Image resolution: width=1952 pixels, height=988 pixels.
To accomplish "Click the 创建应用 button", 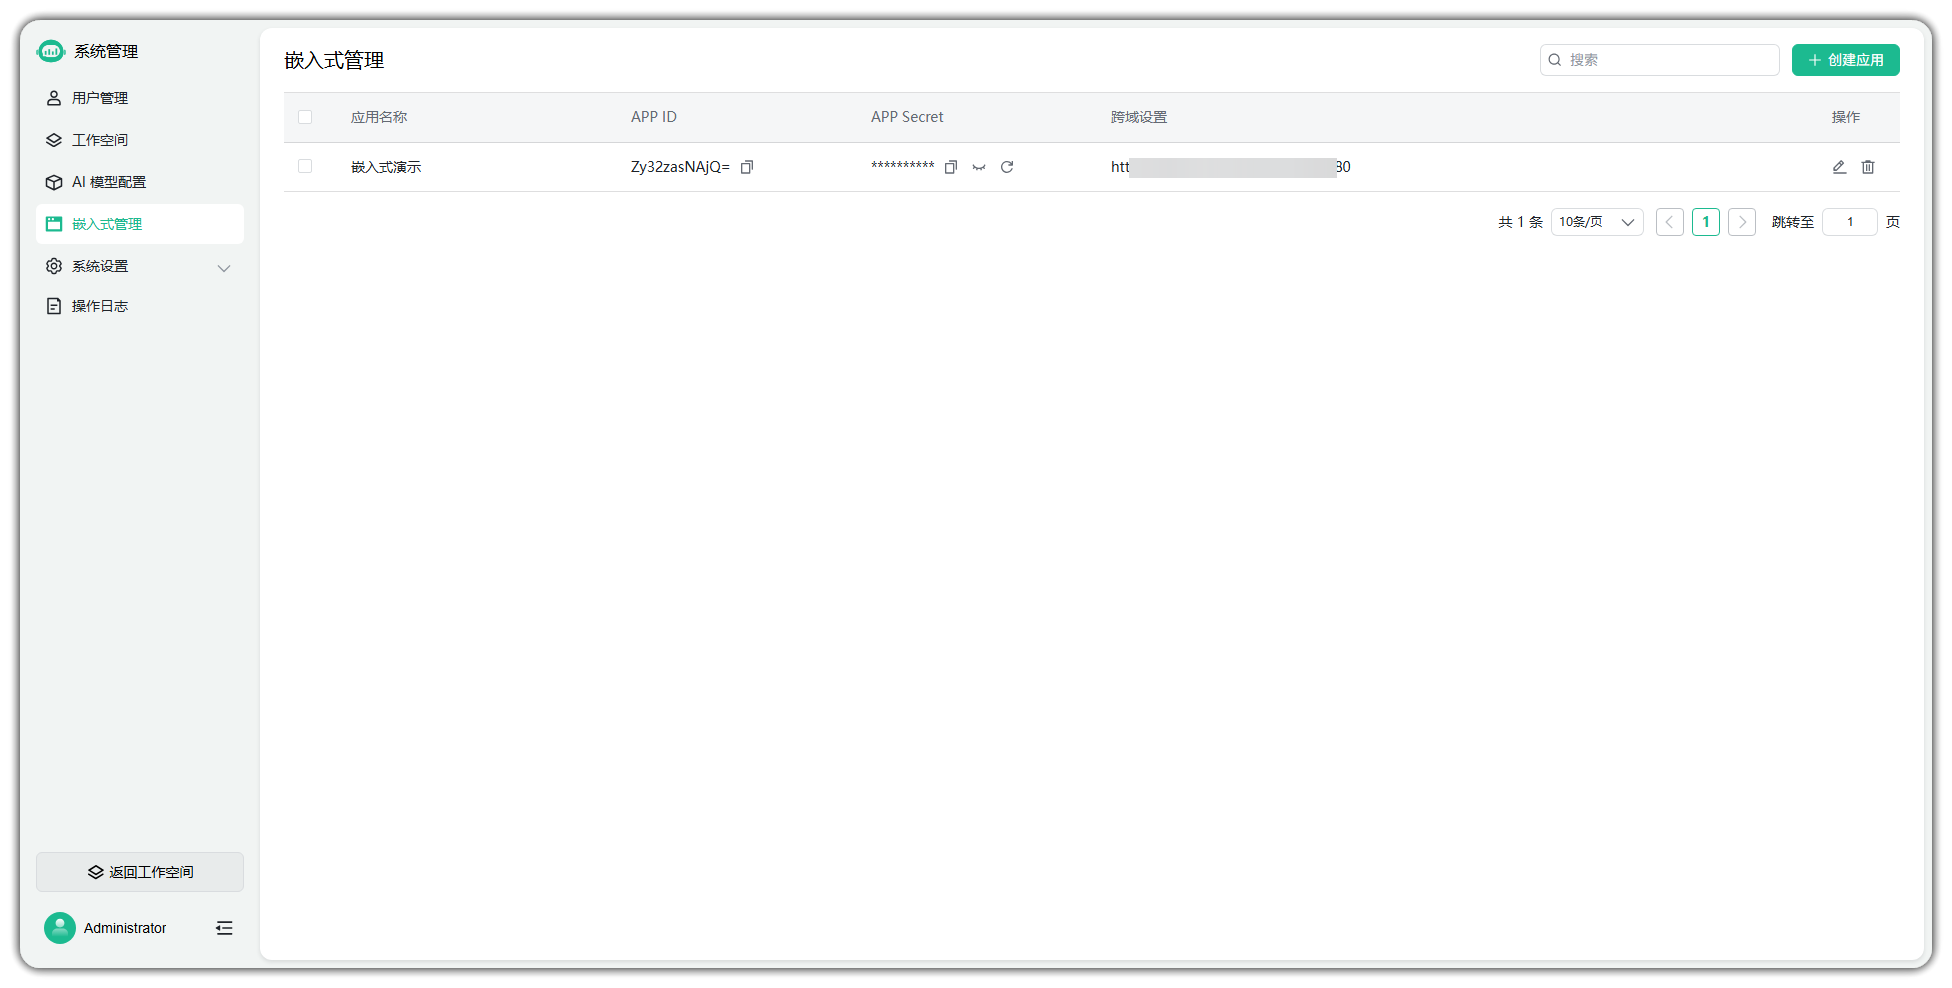I will (x=1845, y=60).
